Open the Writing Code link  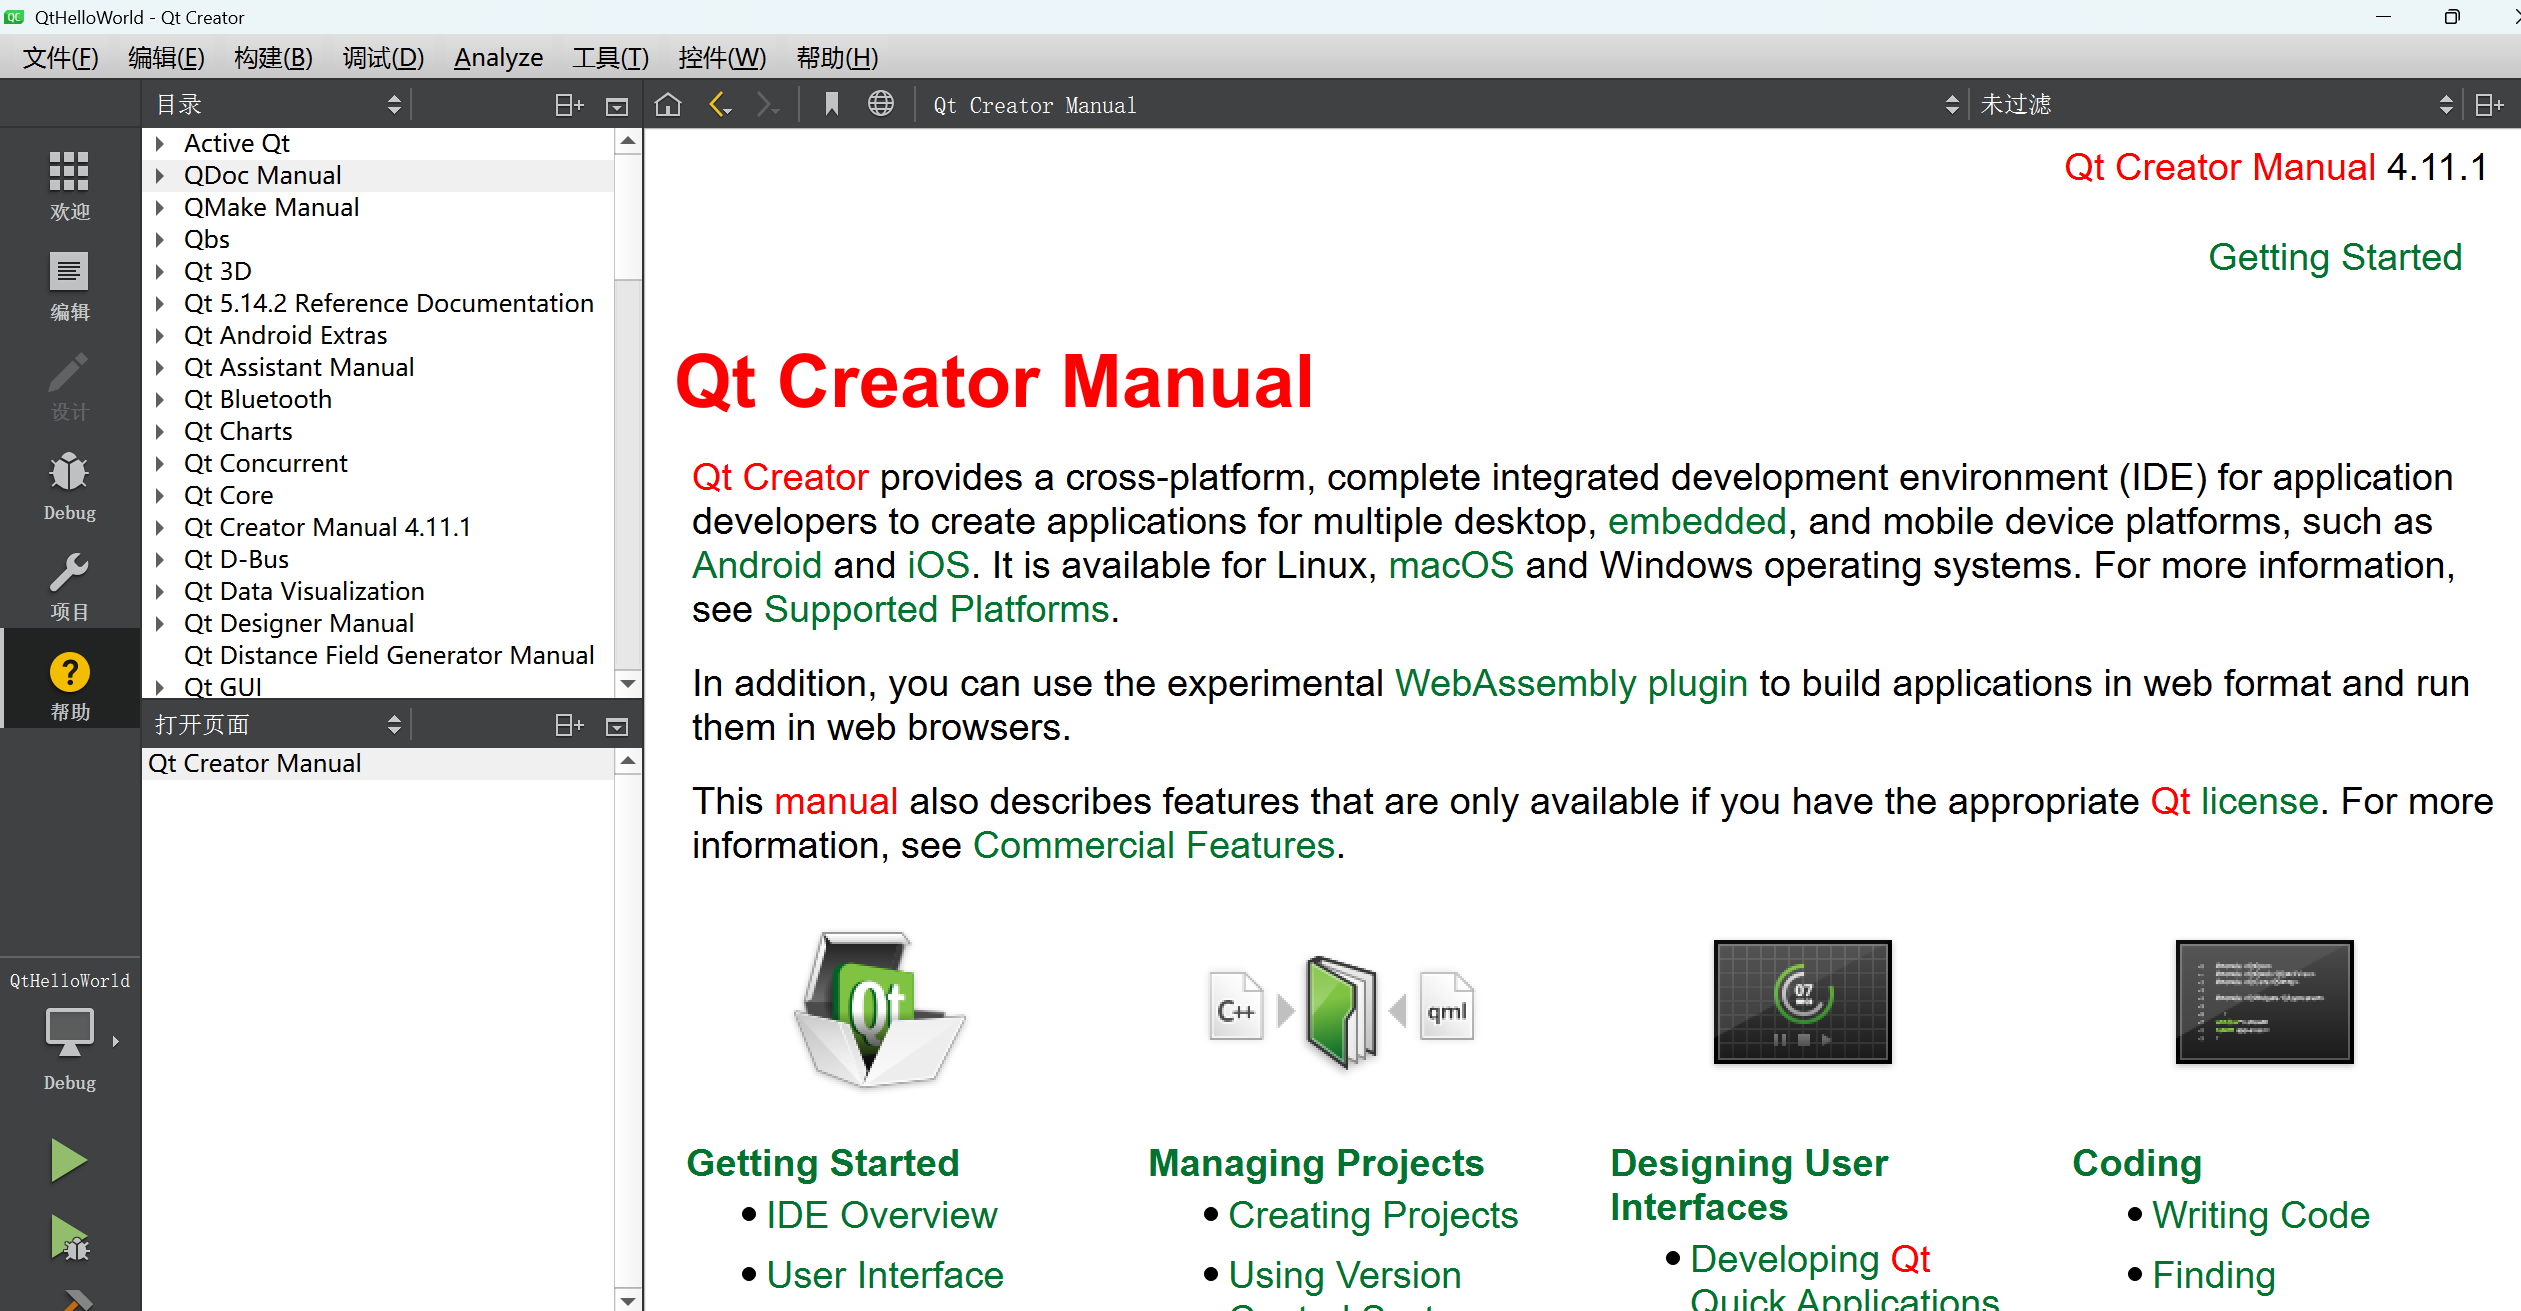pos(2261,1216)
